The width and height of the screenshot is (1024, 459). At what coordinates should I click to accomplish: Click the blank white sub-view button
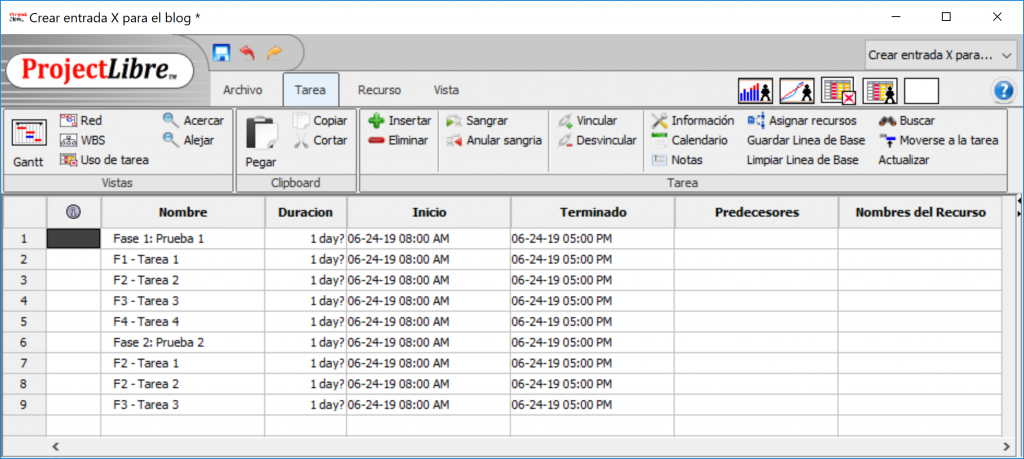point(921,91)
